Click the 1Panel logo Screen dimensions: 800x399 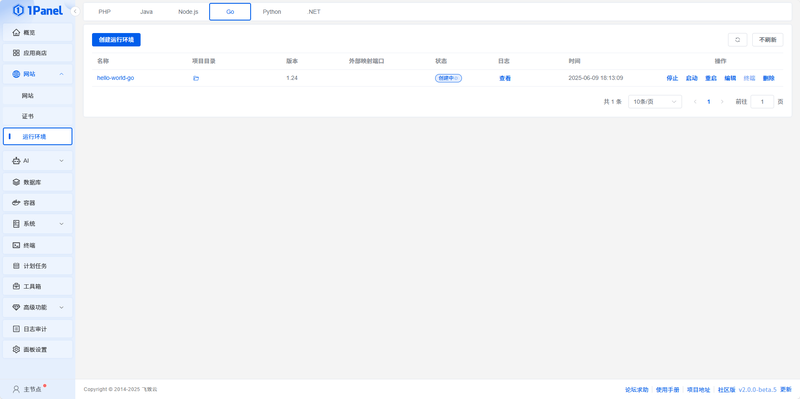coord(38,10)
